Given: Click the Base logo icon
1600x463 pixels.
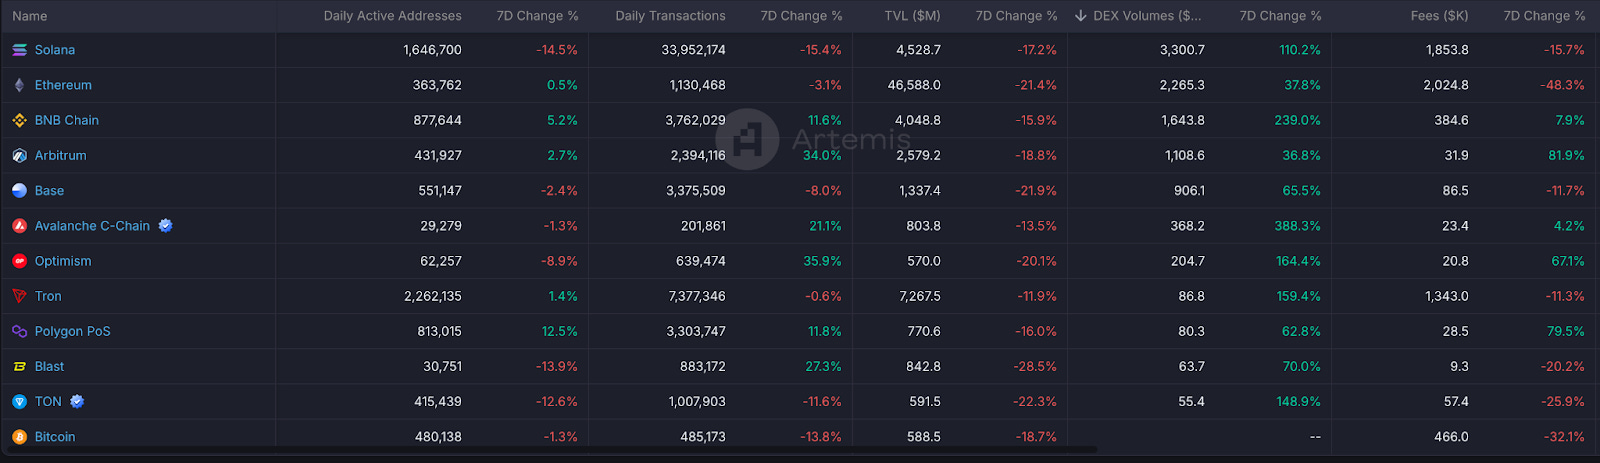Looking at the screenshot, I should 19,191.
